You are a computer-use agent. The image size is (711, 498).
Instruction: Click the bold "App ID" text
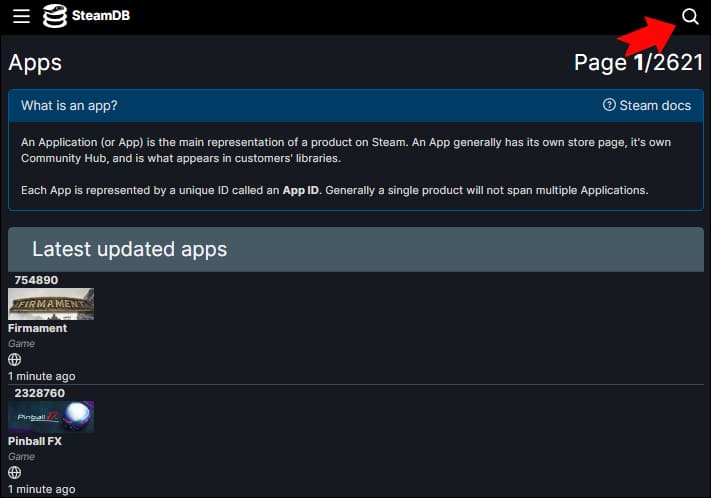[x=301, y=190]
